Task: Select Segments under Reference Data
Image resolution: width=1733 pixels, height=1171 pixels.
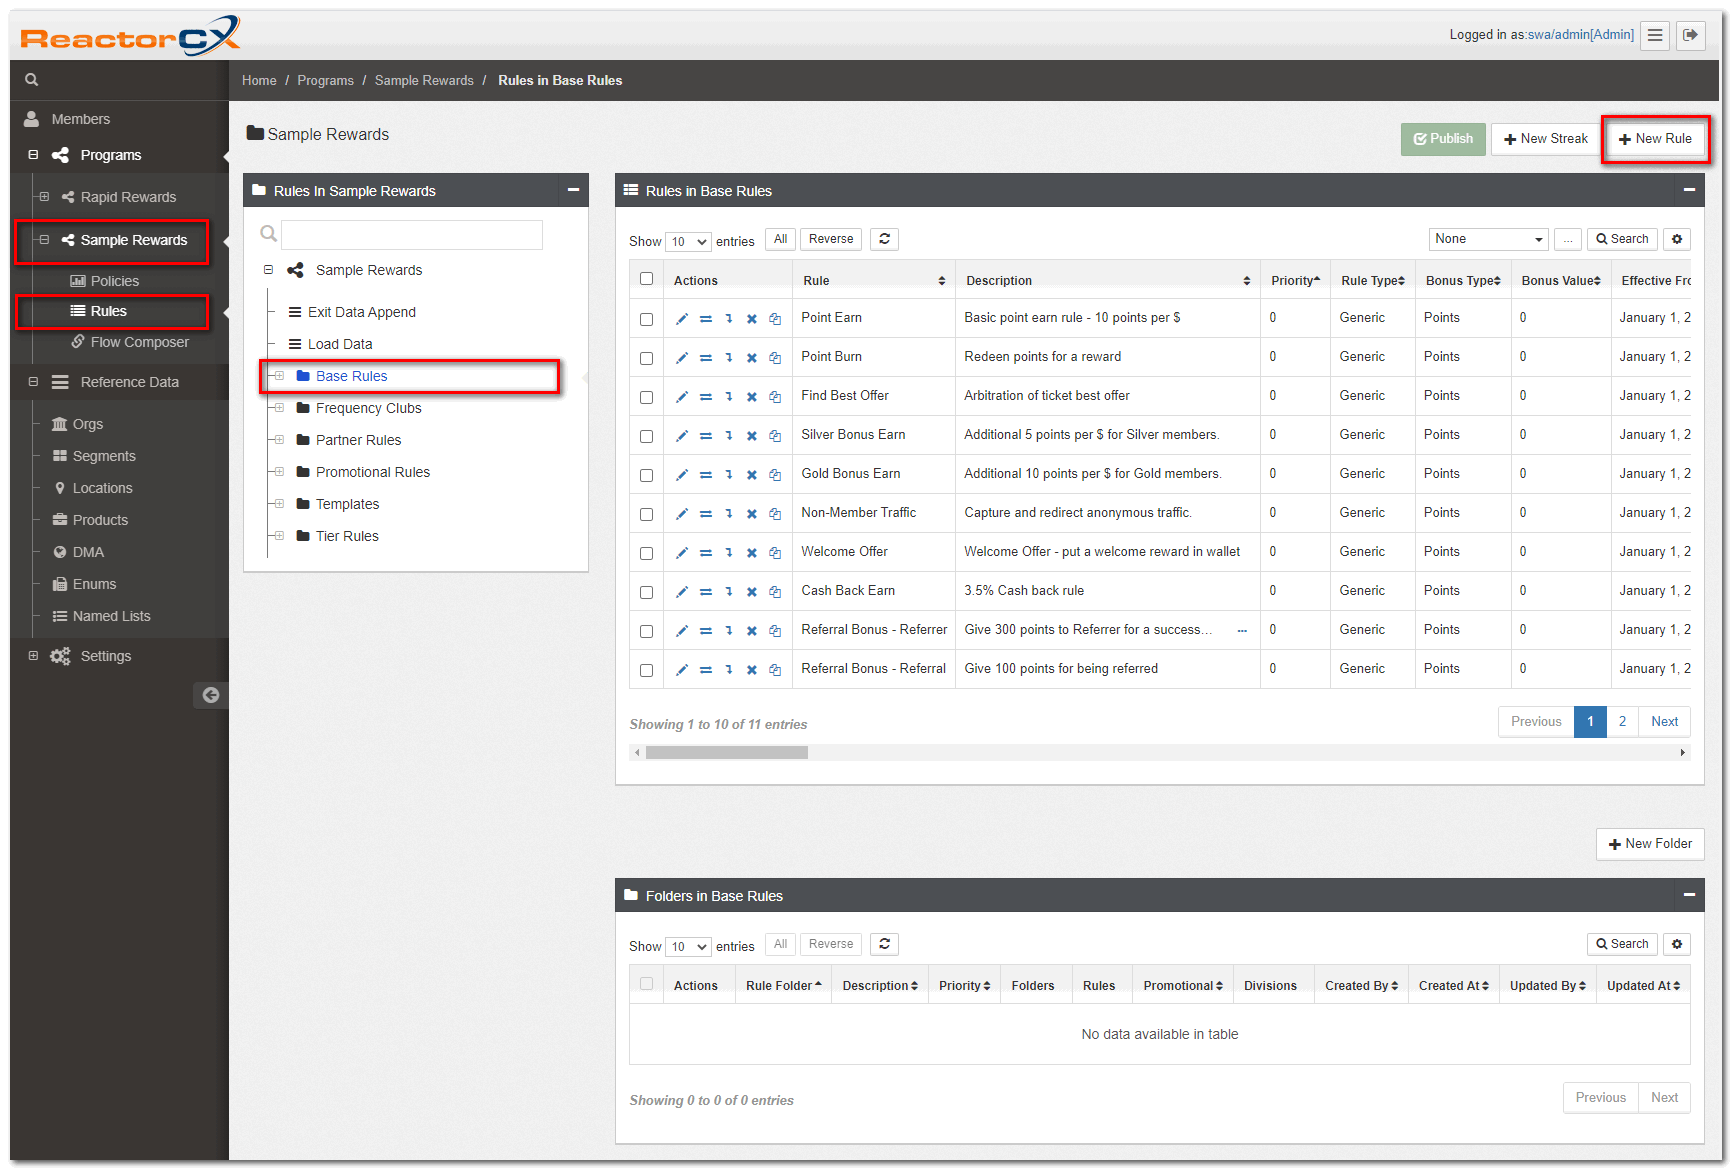Action: tap(104, 456)
